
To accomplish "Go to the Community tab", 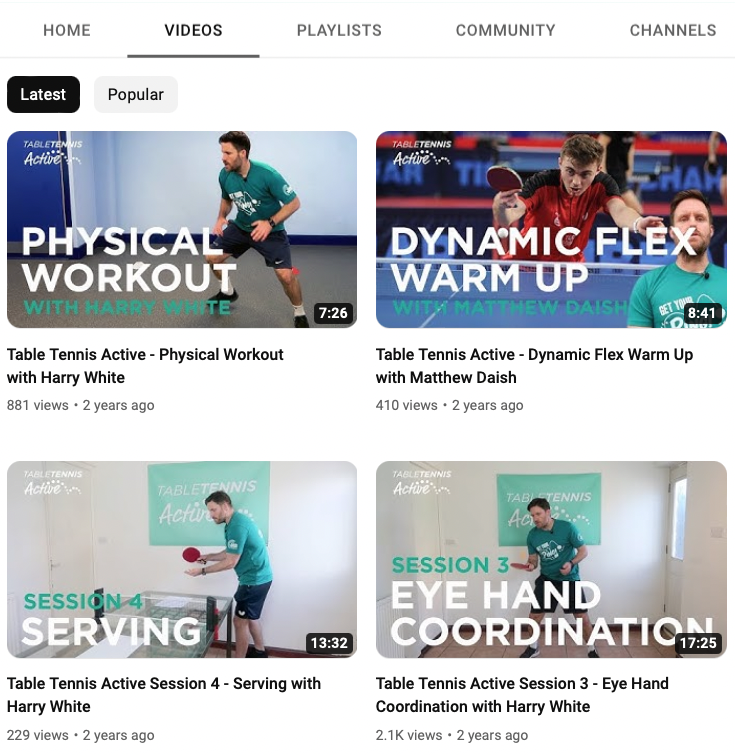I will coord(505,30).
